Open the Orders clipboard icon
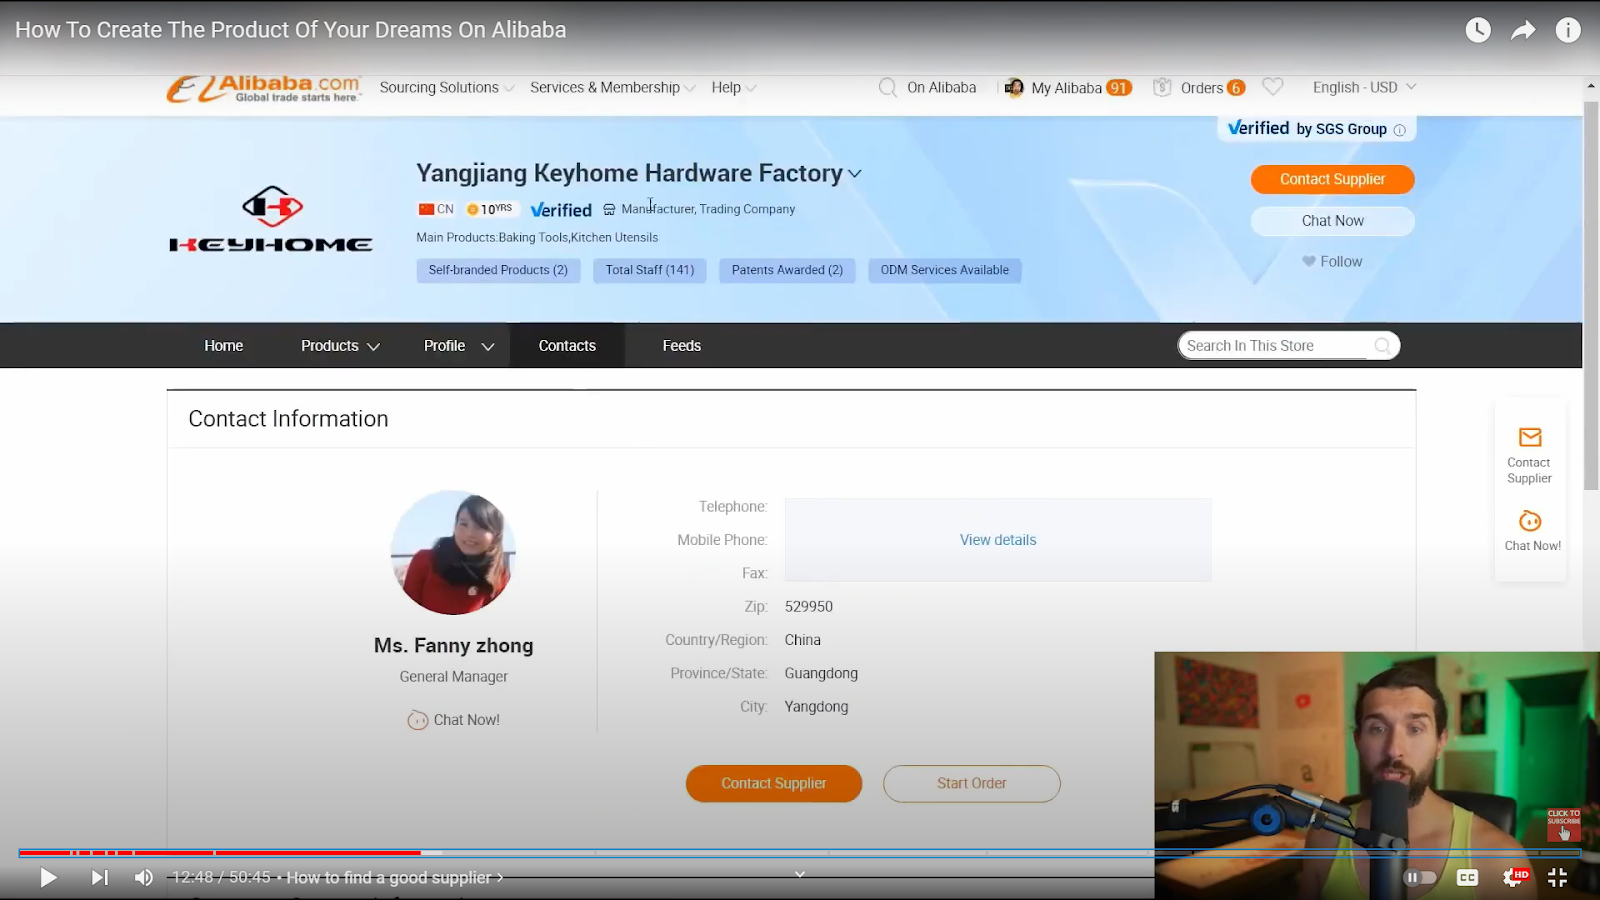Image resolution: width=1600 pixels, height=900 pixels. [x=1162, y=88]
